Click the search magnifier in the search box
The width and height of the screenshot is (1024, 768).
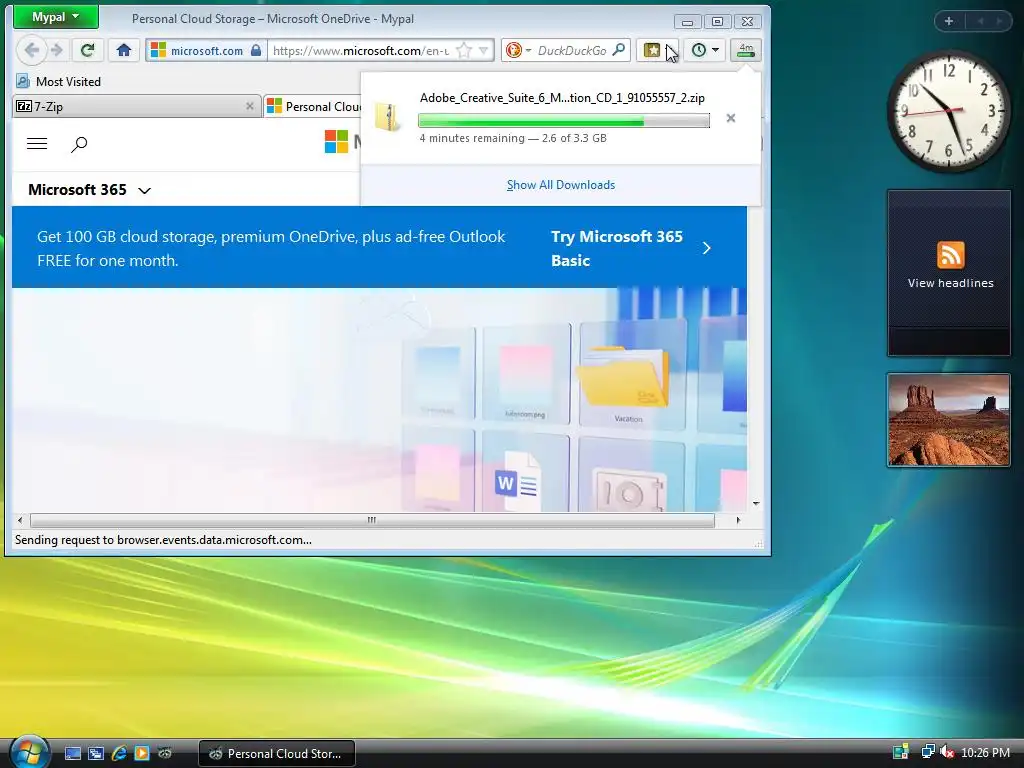pyautogui.click(x=619, y=50)
